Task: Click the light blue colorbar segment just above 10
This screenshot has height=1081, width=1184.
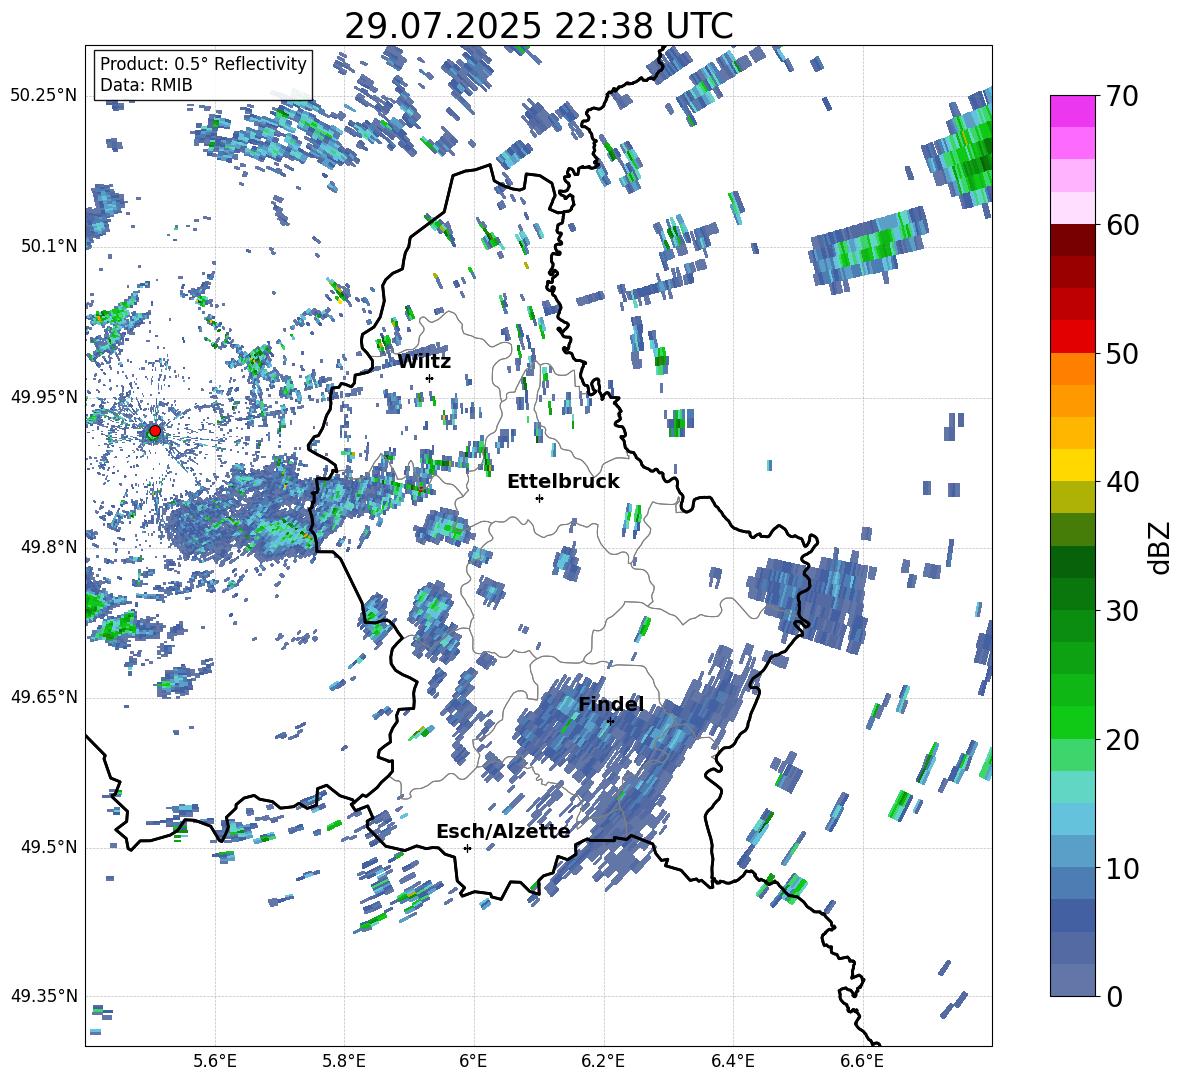Action: click(x=1072, y=852)
